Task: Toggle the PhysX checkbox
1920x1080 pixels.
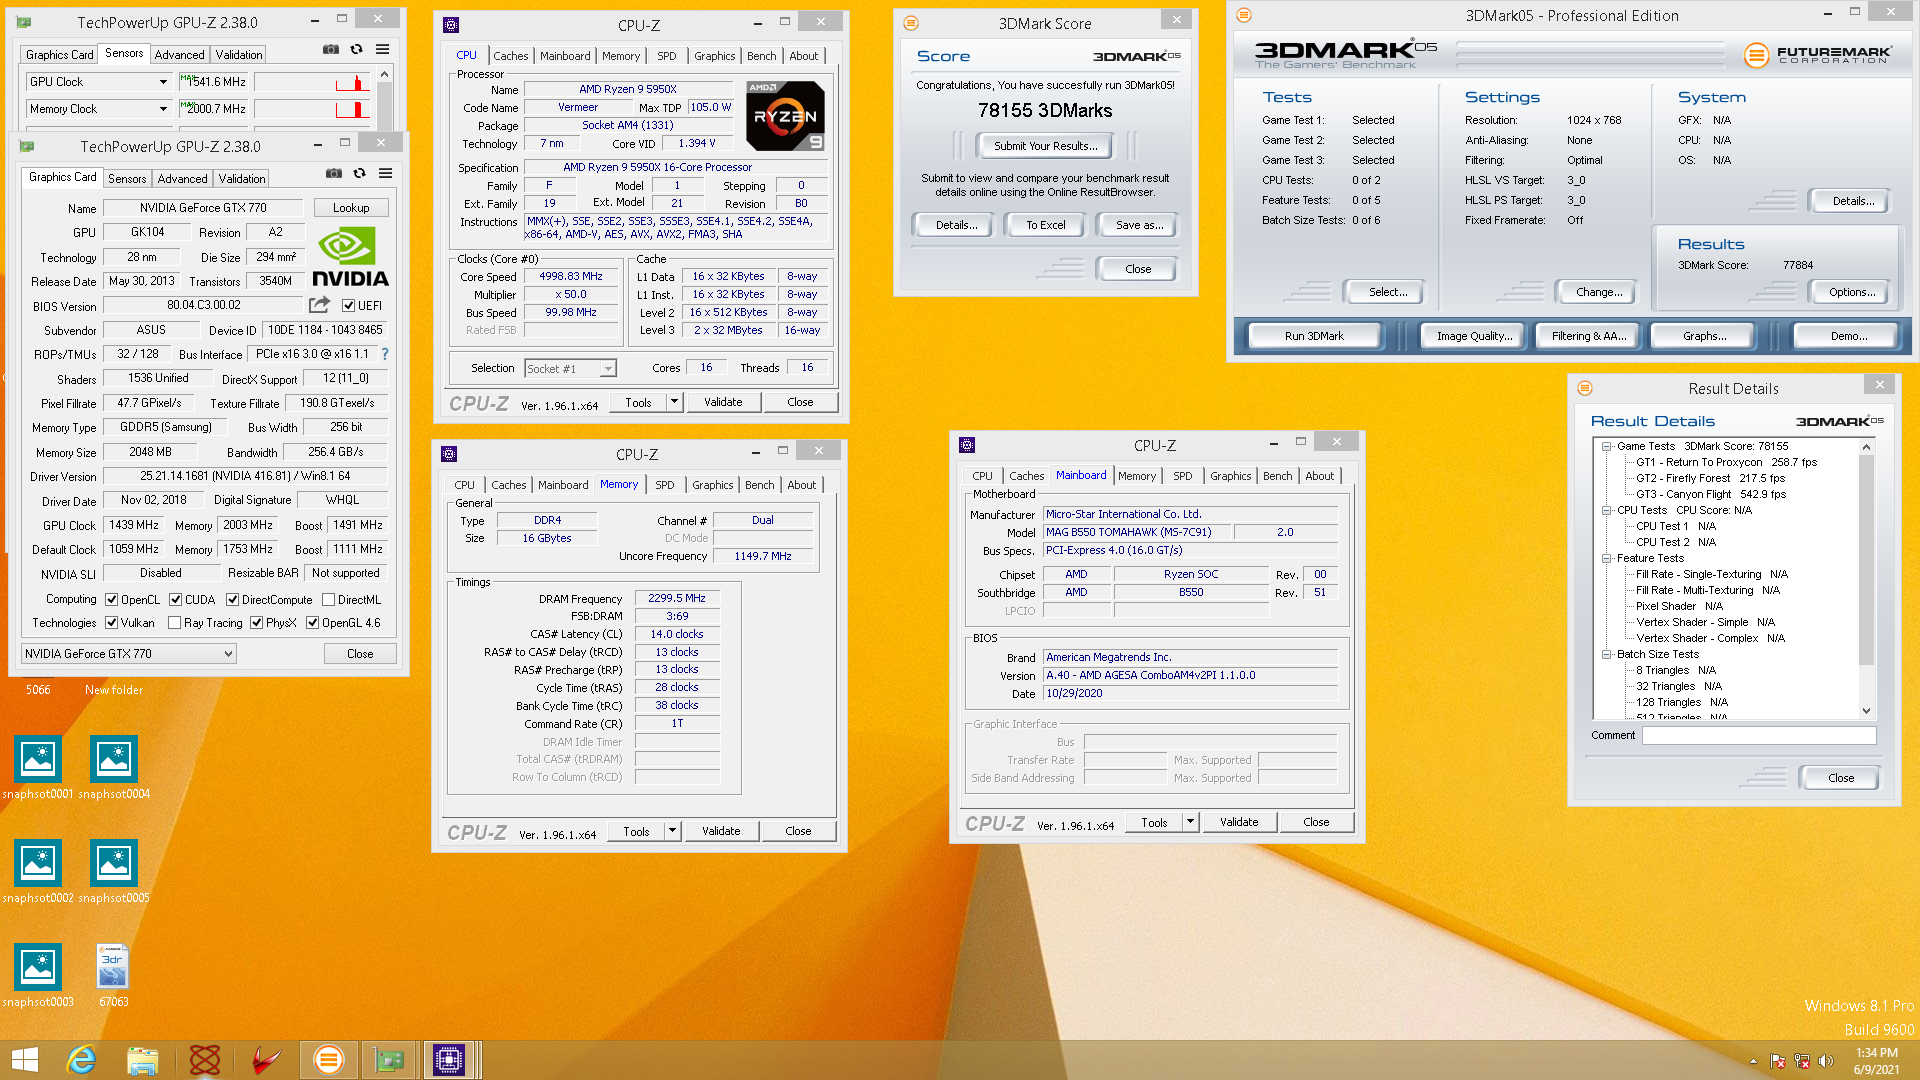Action: tap(256, 623)
